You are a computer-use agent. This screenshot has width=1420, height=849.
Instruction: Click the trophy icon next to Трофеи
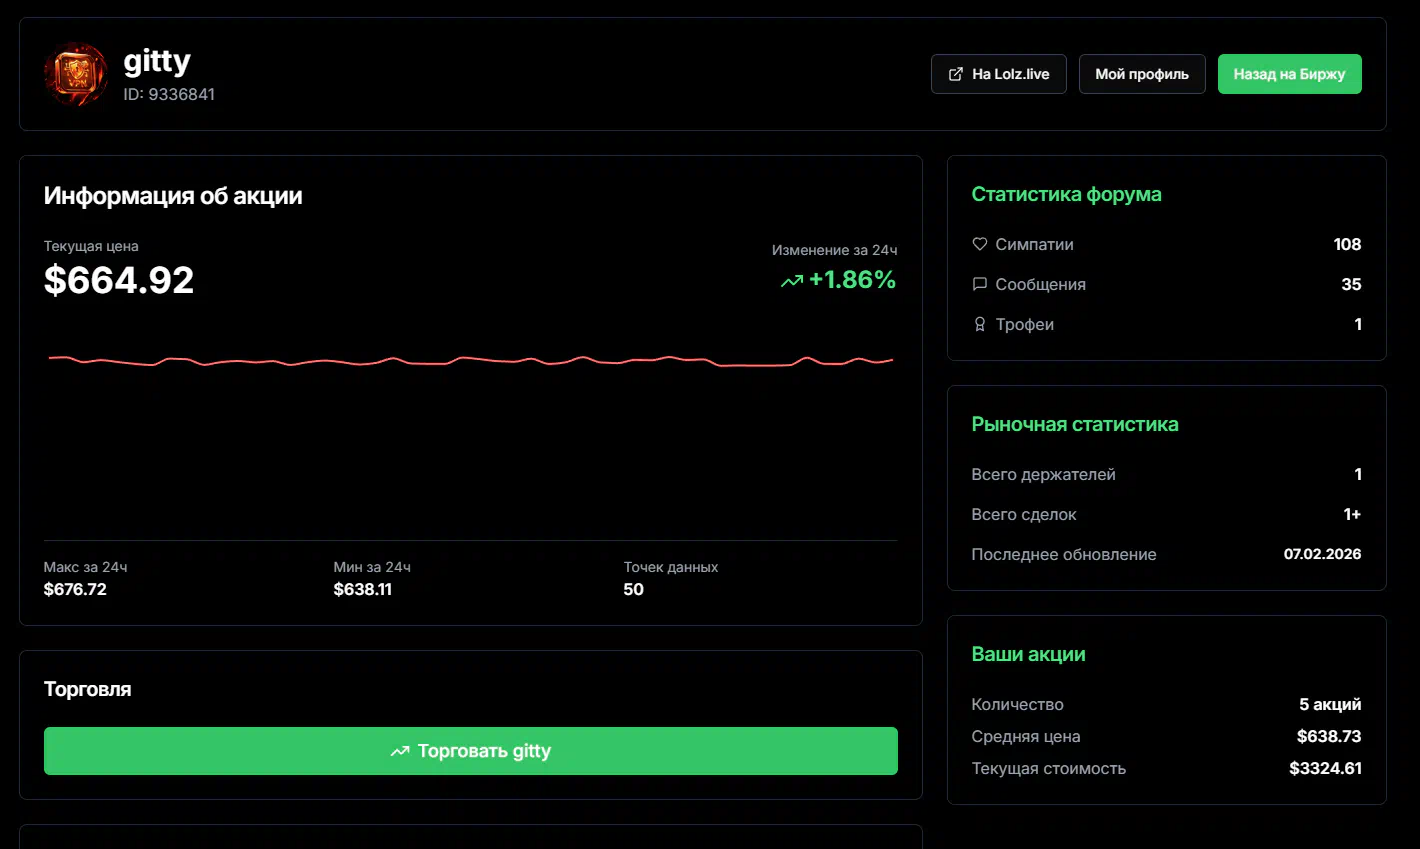point(980,324)
